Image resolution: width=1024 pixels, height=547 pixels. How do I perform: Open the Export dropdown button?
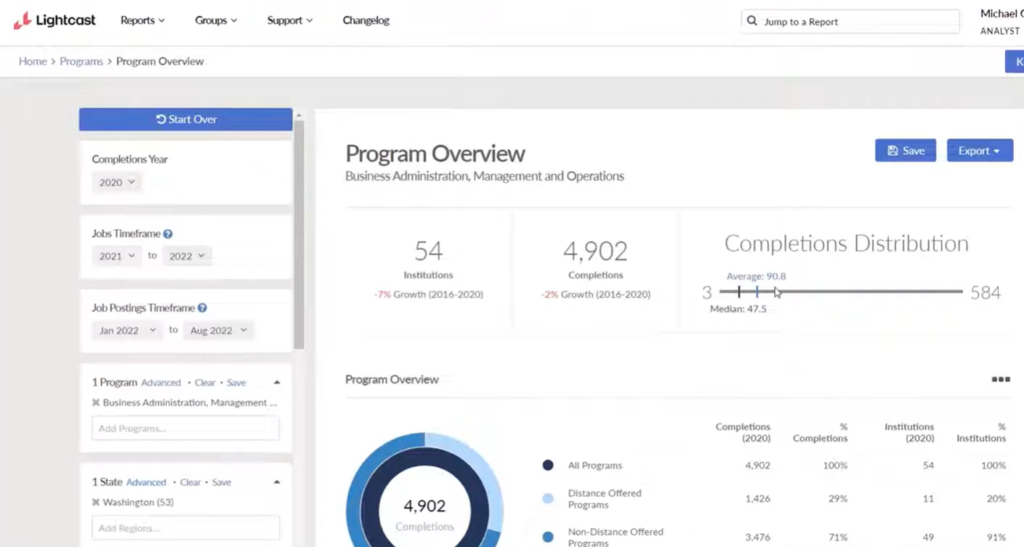pyautogui.click(x=979, y=151)
